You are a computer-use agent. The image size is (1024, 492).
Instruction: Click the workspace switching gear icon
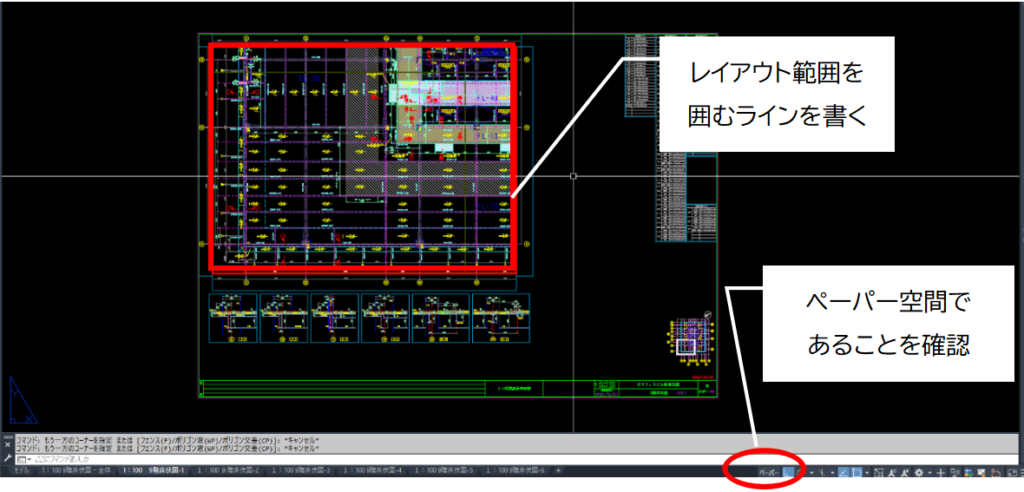pyautogui.click(x=919, y=472)
